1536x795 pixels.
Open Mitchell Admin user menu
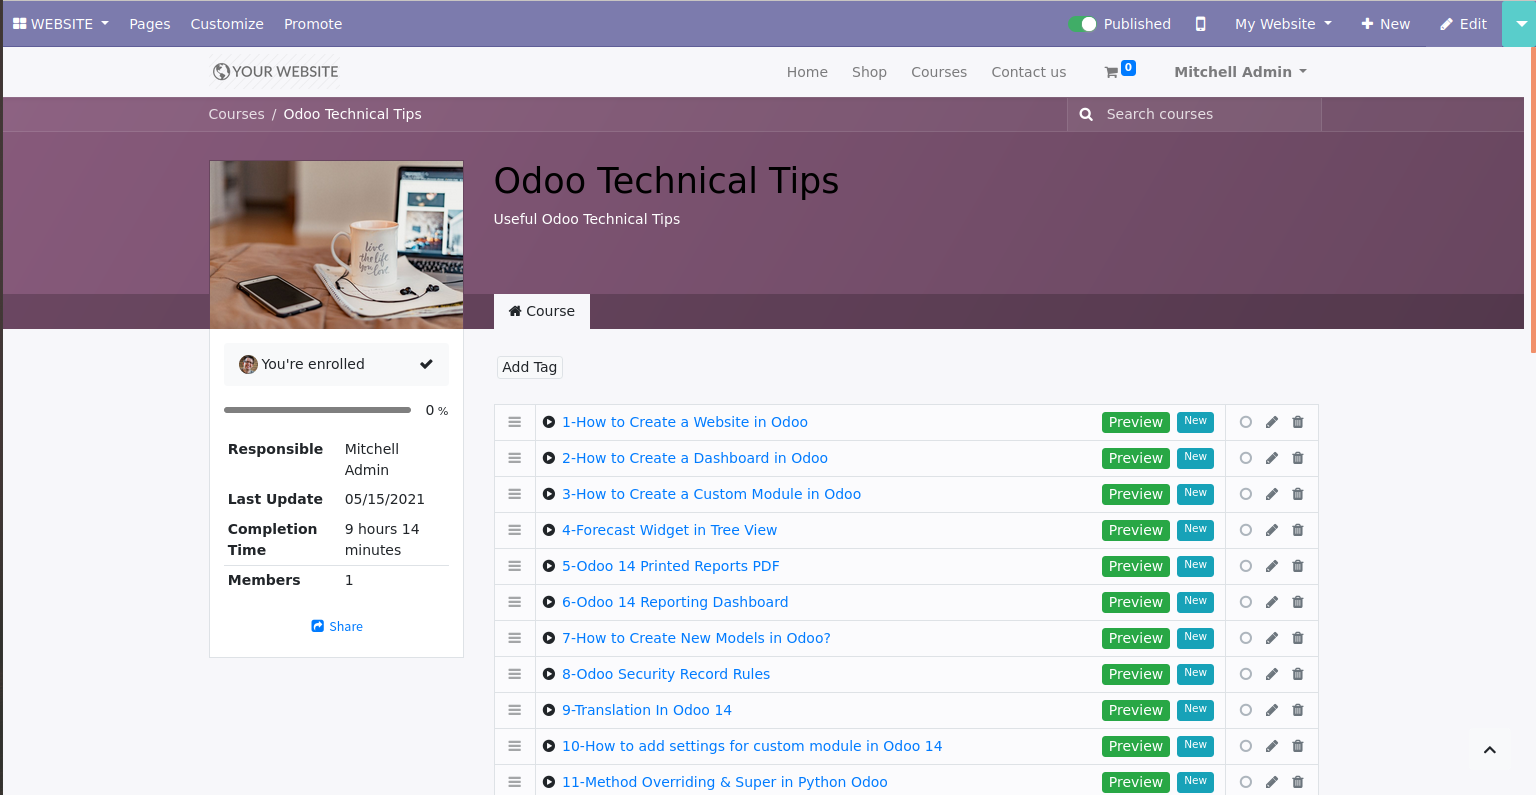tap(1240, 72)
